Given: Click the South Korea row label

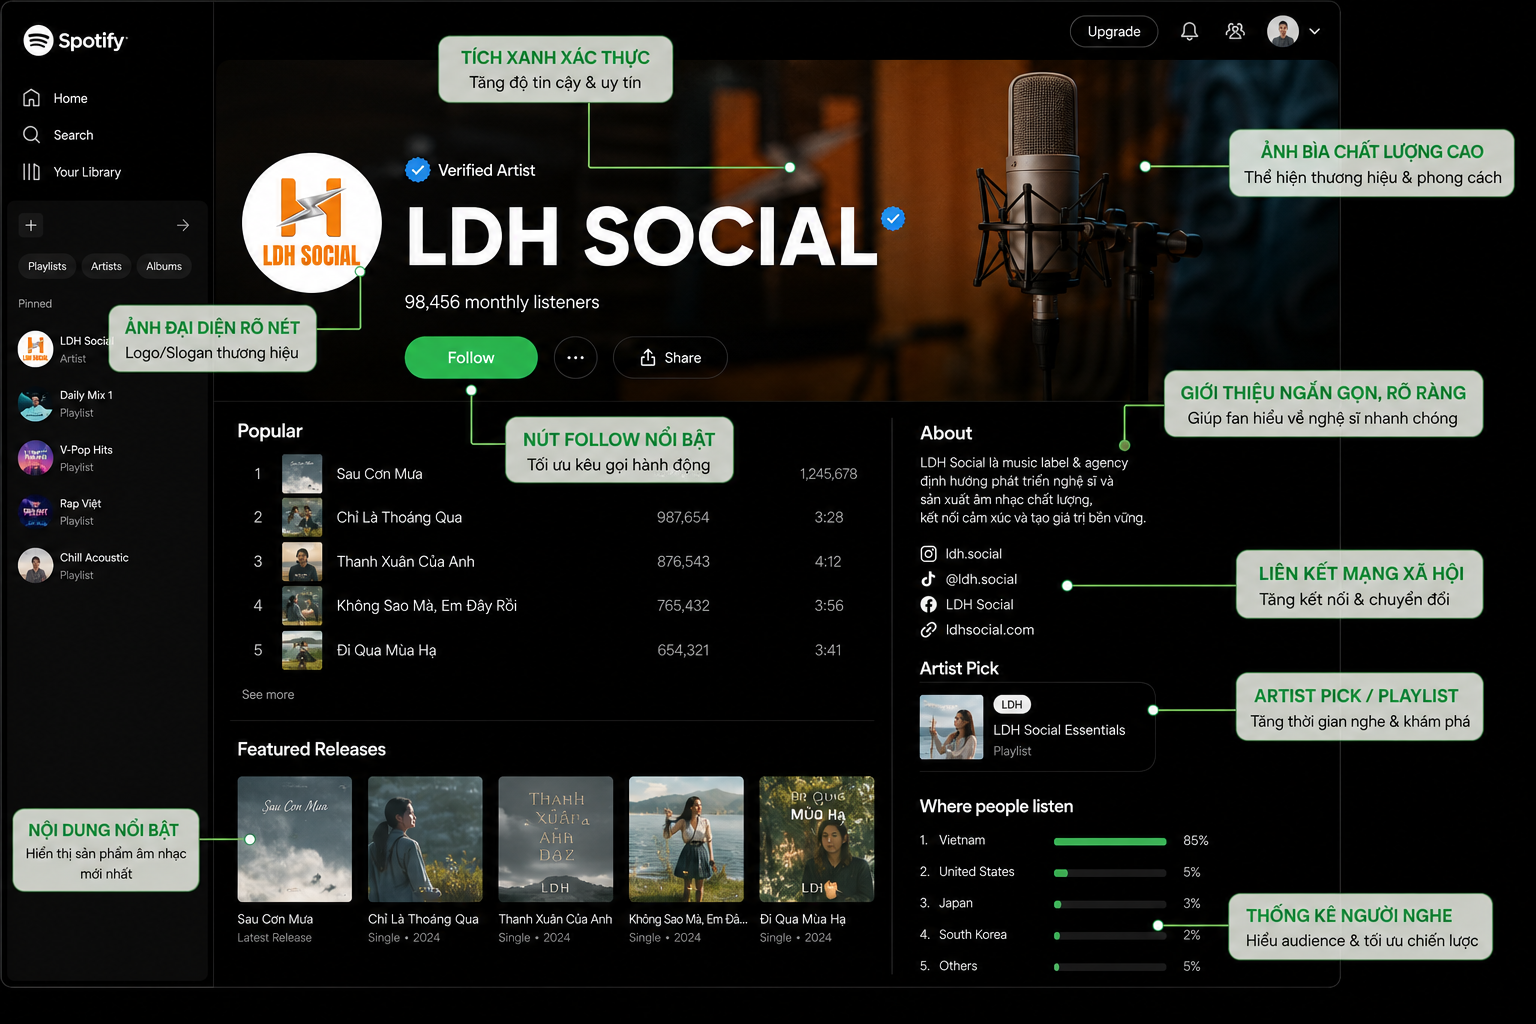Looking at the screenshot, I should click(x=973, y=935).
